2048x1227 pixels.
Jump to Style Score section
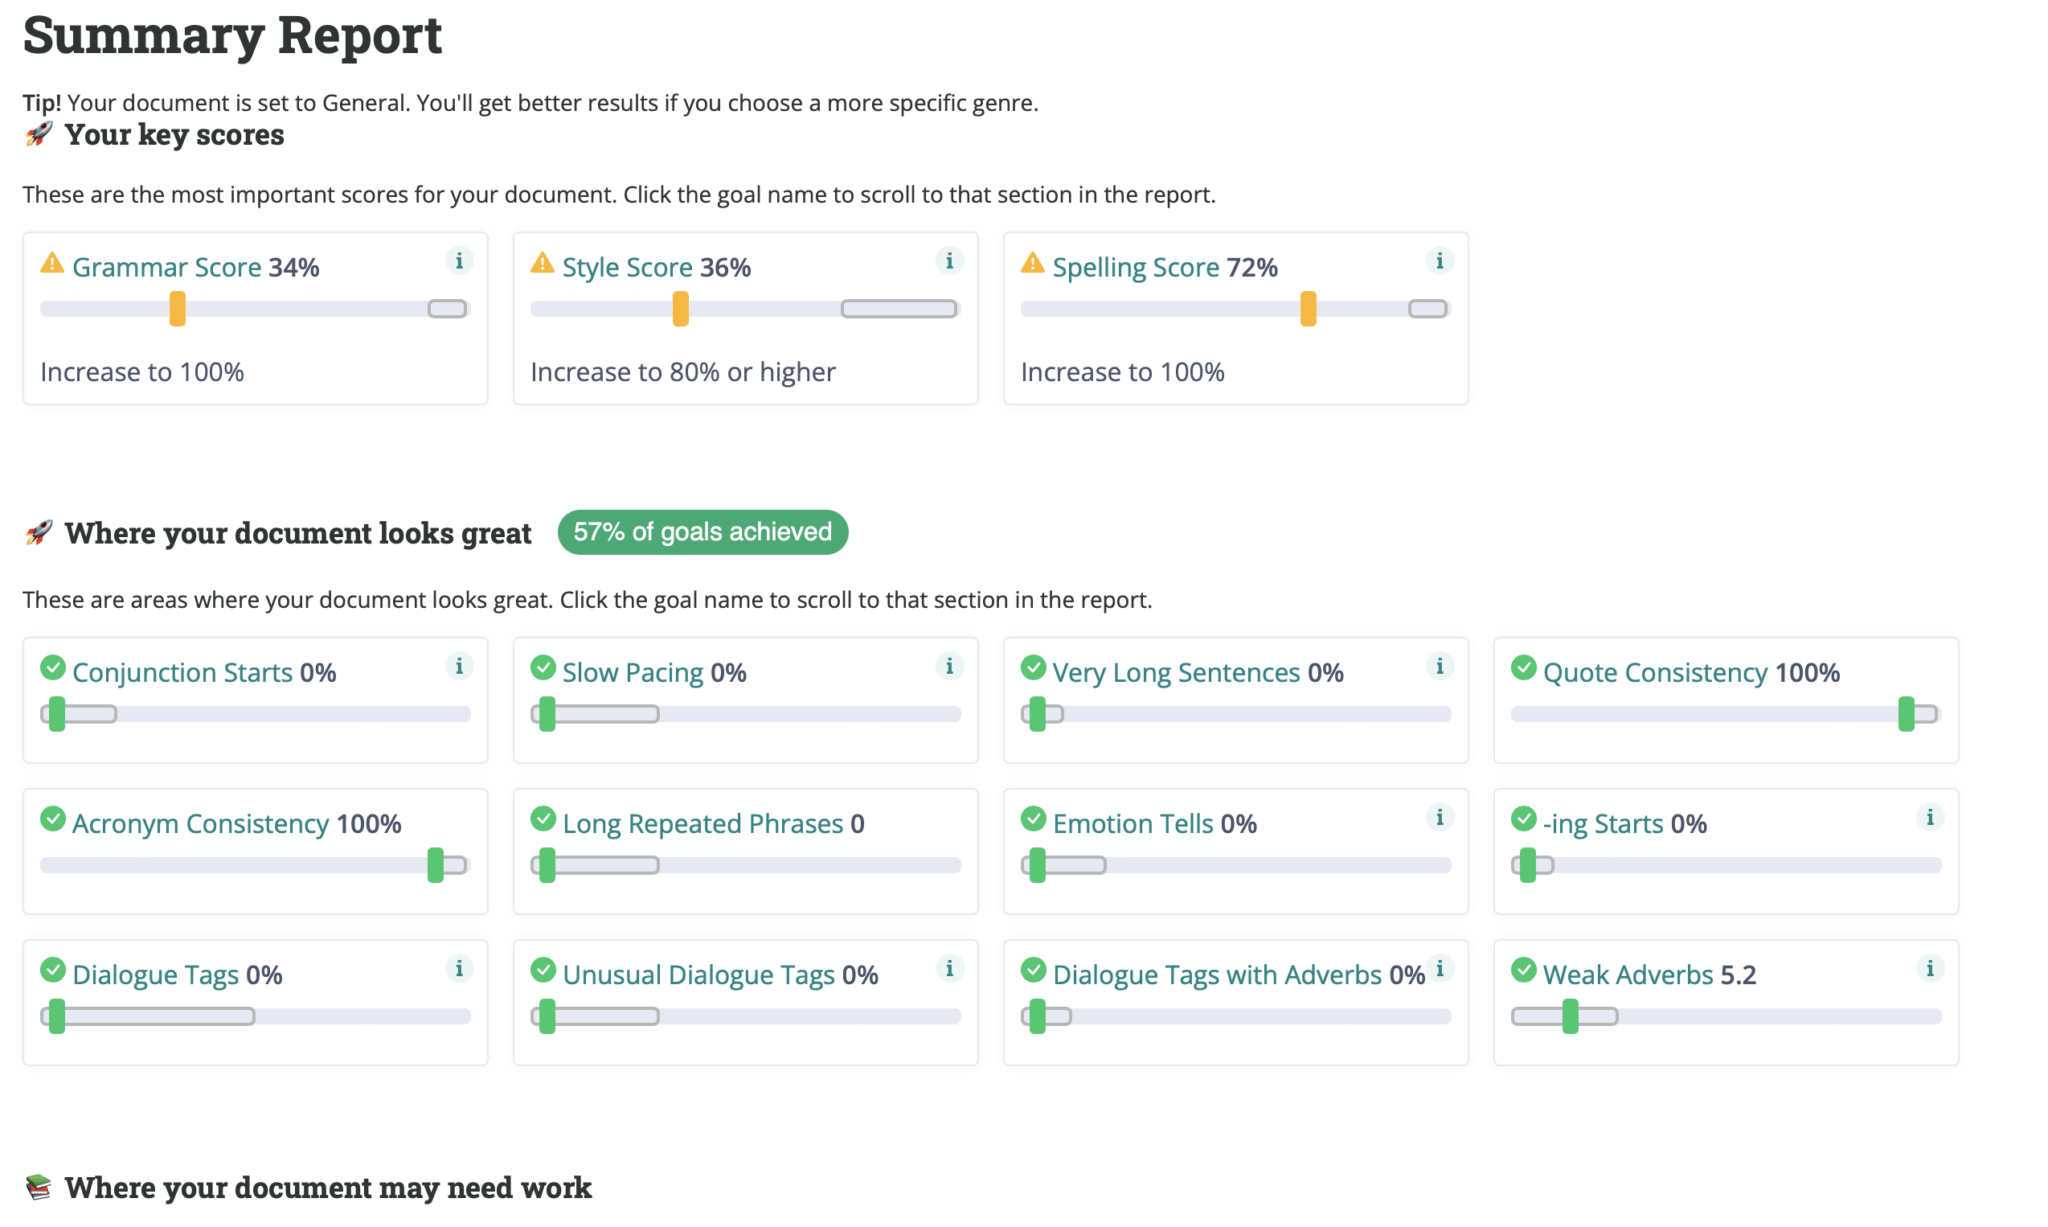pos(627,268)
